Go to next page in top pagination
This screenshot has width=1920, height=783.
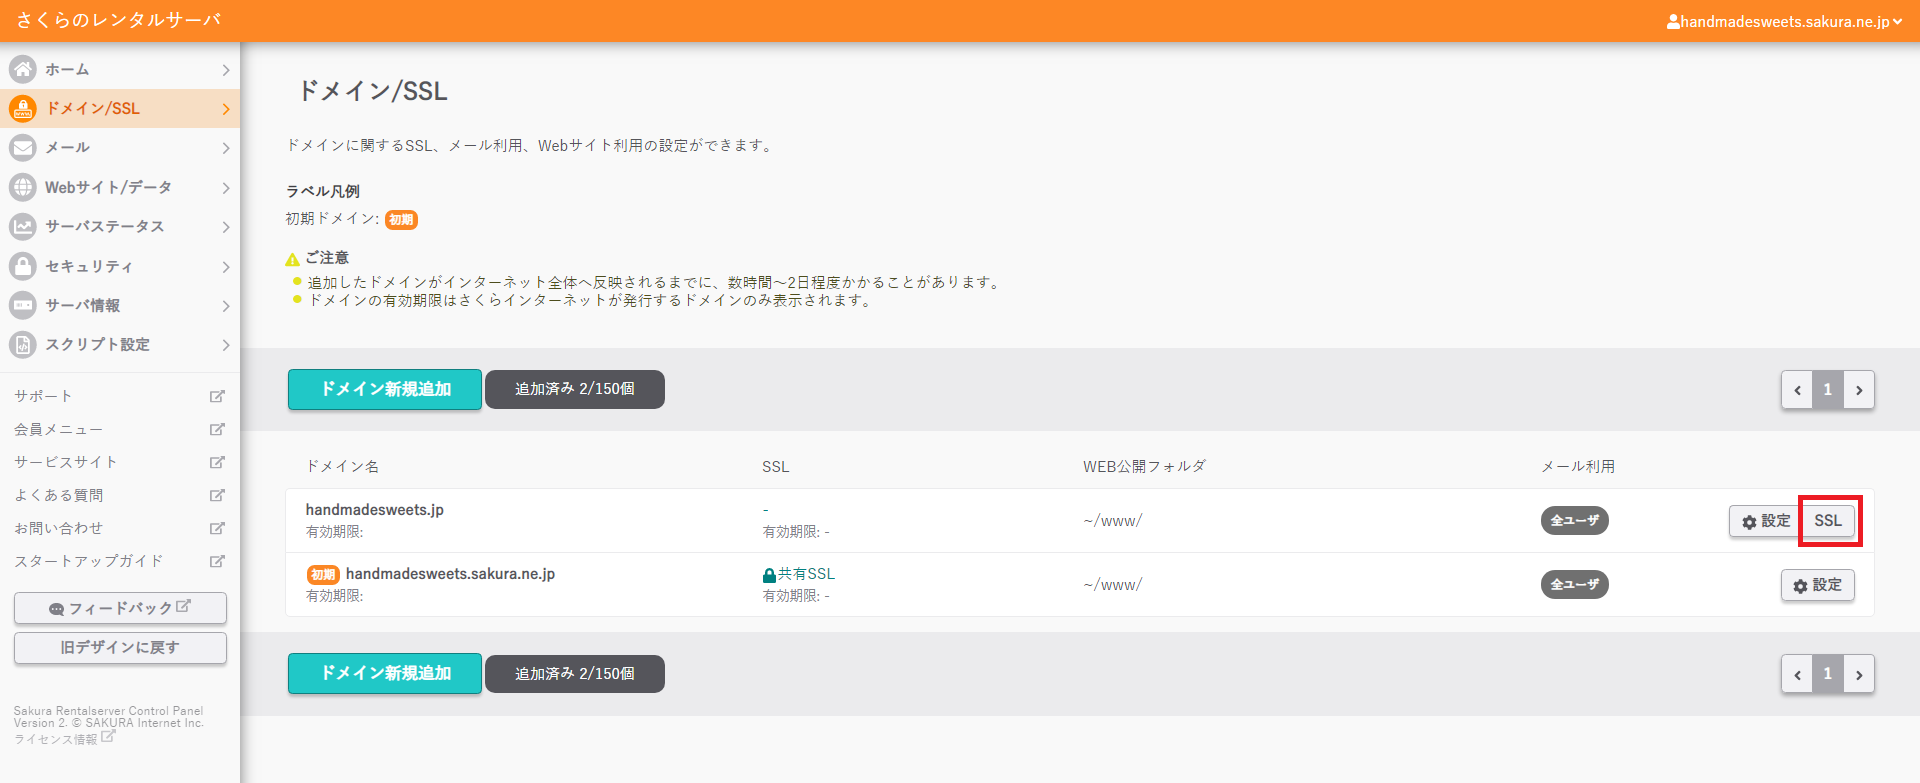coord(1859,390)
